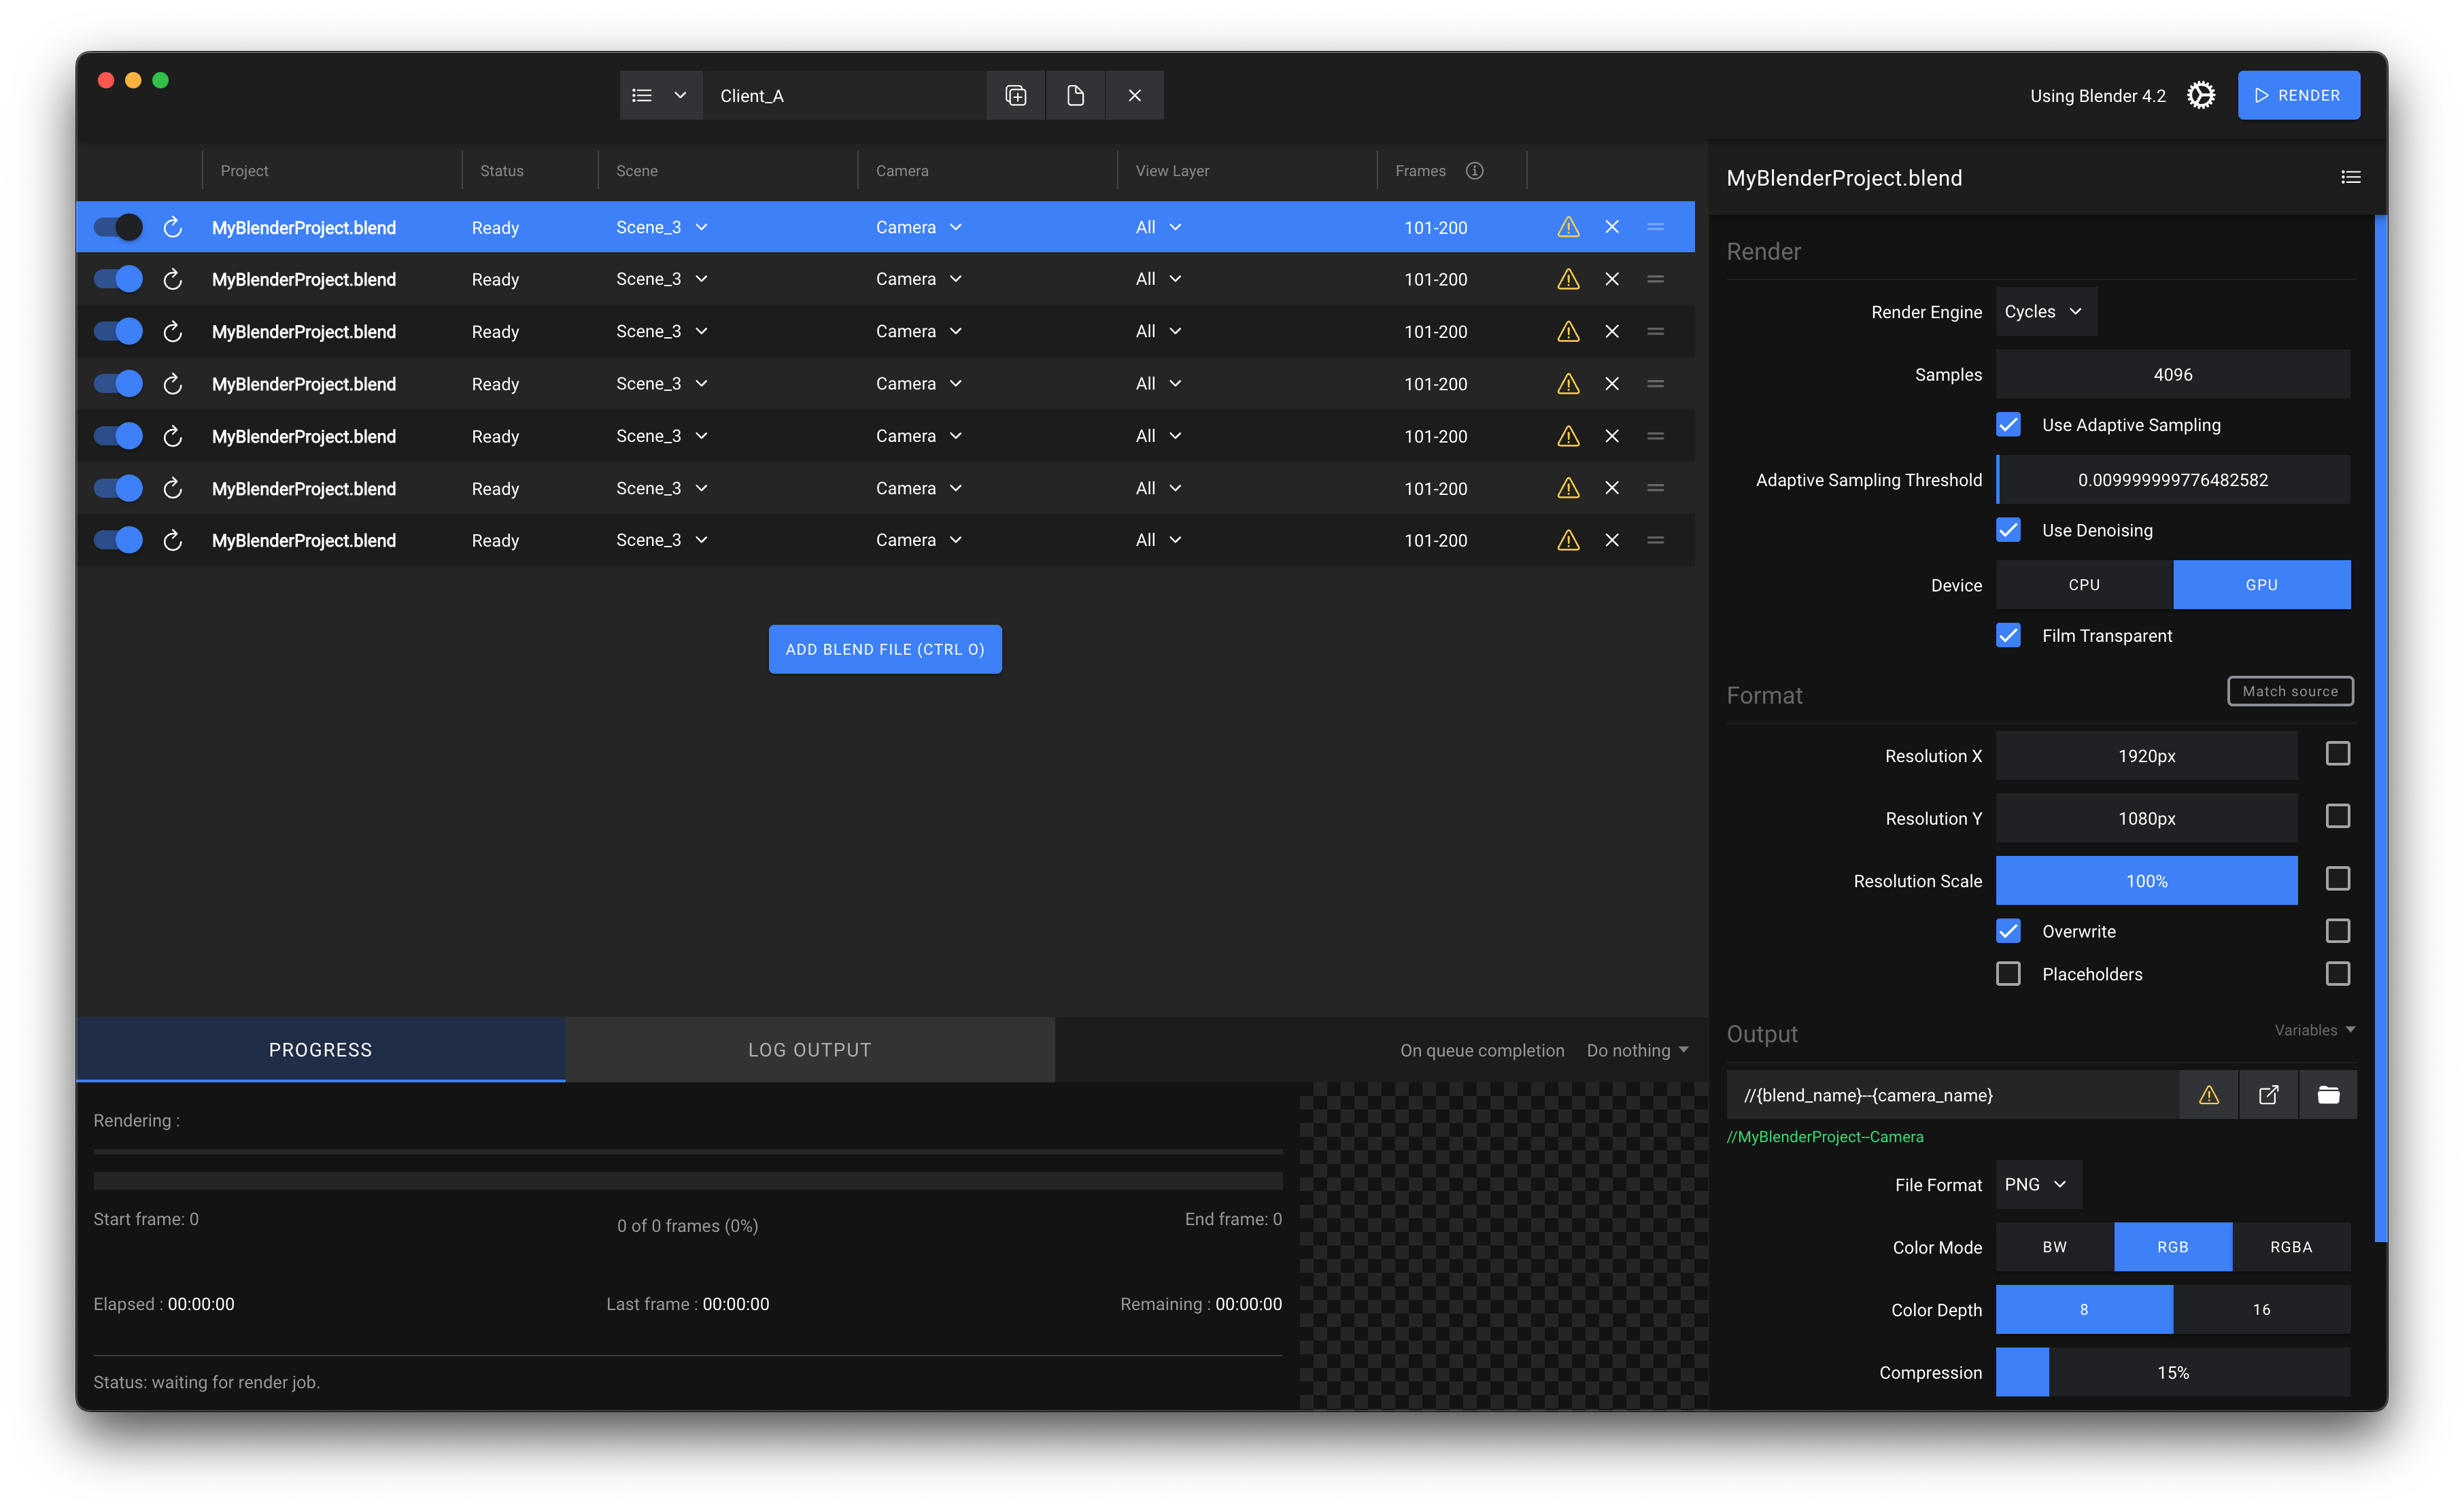Click the Compression 15% slider

(x=2172, y=1372)
